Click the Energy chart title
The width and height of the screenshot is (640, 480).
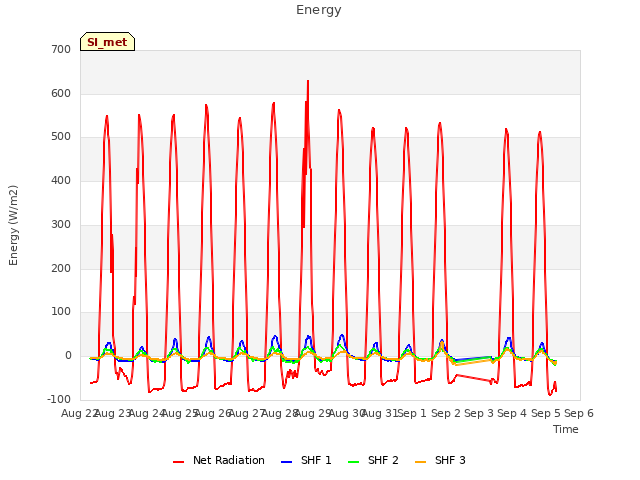point(319,10)
